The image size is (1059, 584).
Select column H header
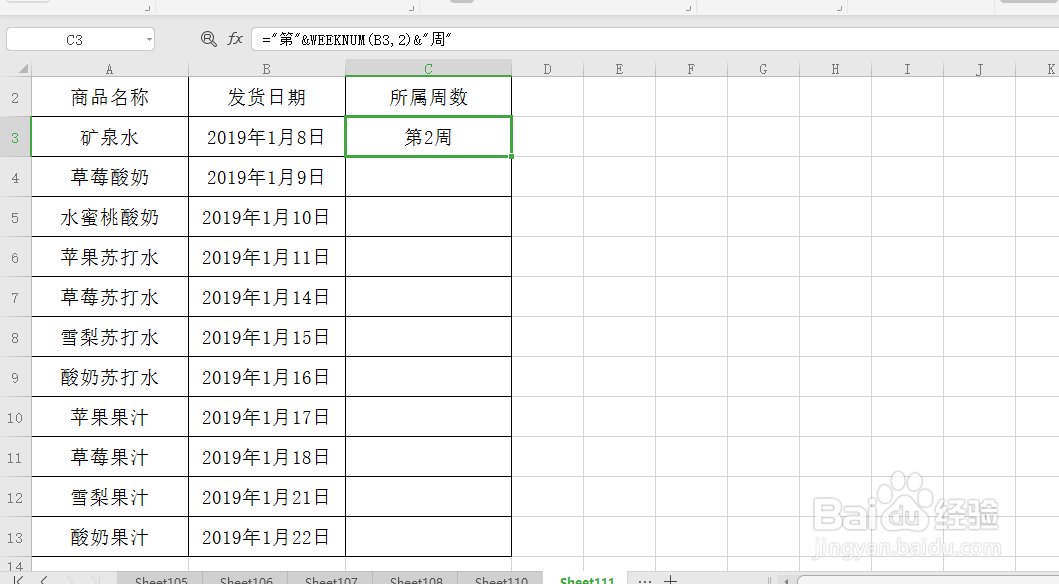pos(835,68)
